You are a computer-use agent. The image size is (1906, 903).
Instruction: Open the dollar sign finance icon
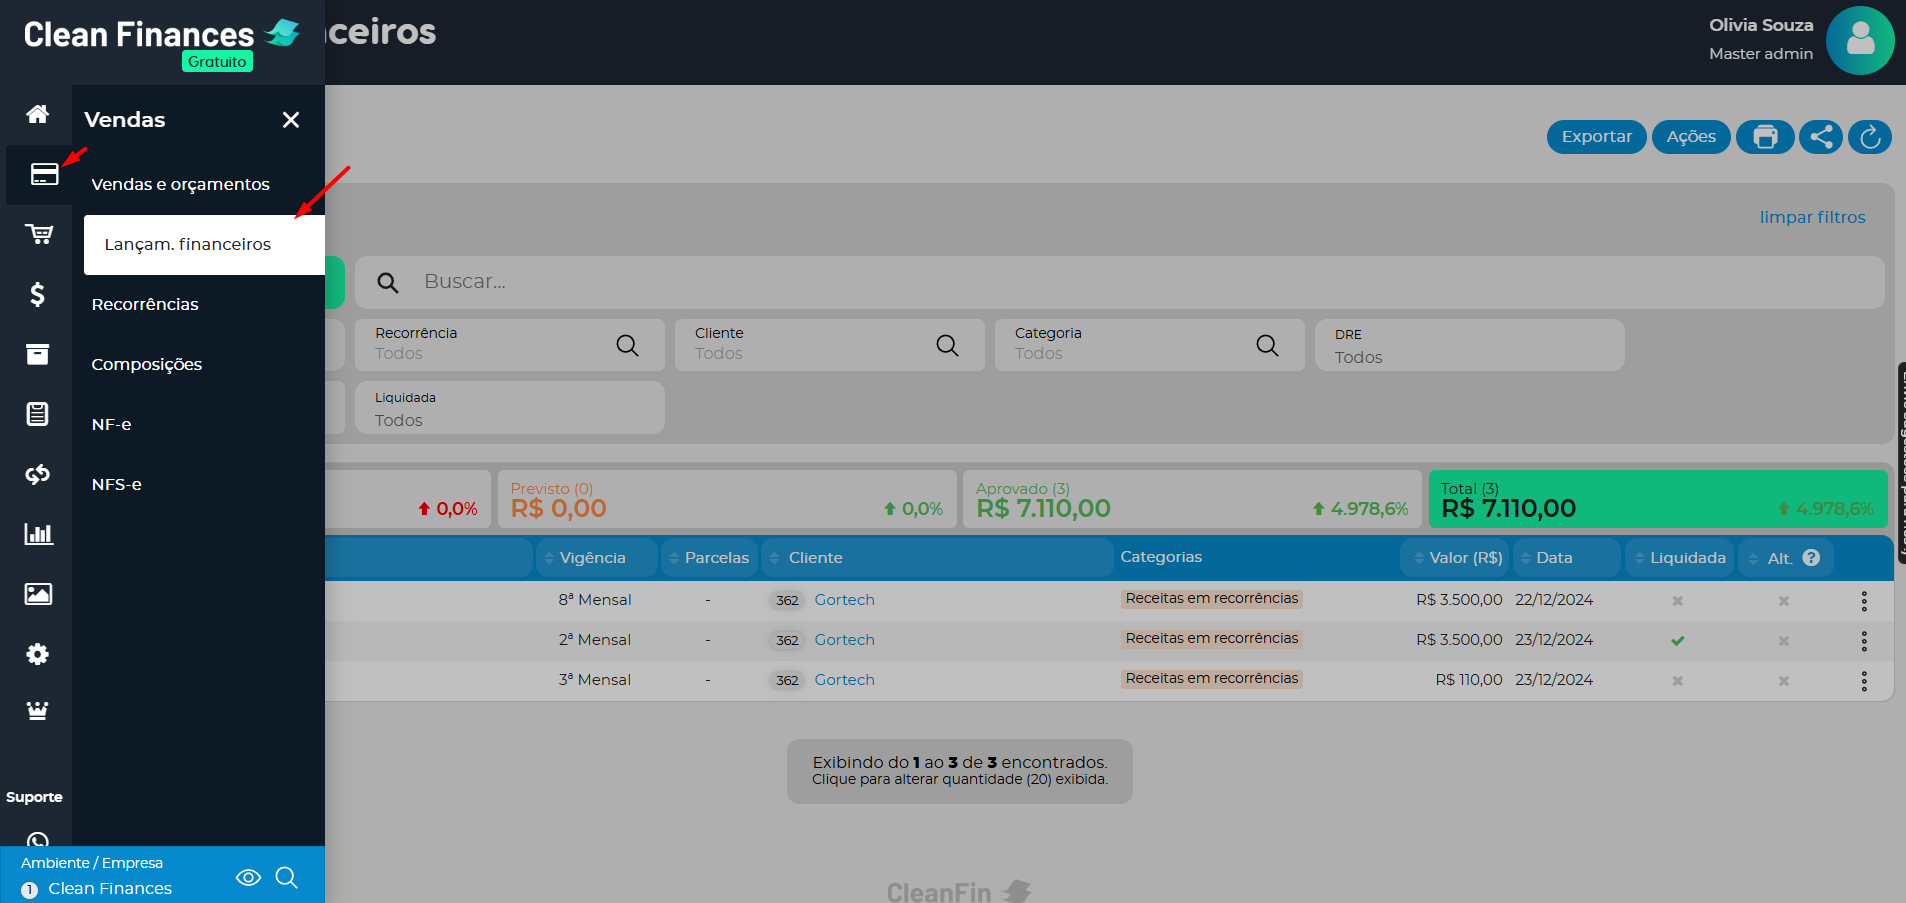37,294
